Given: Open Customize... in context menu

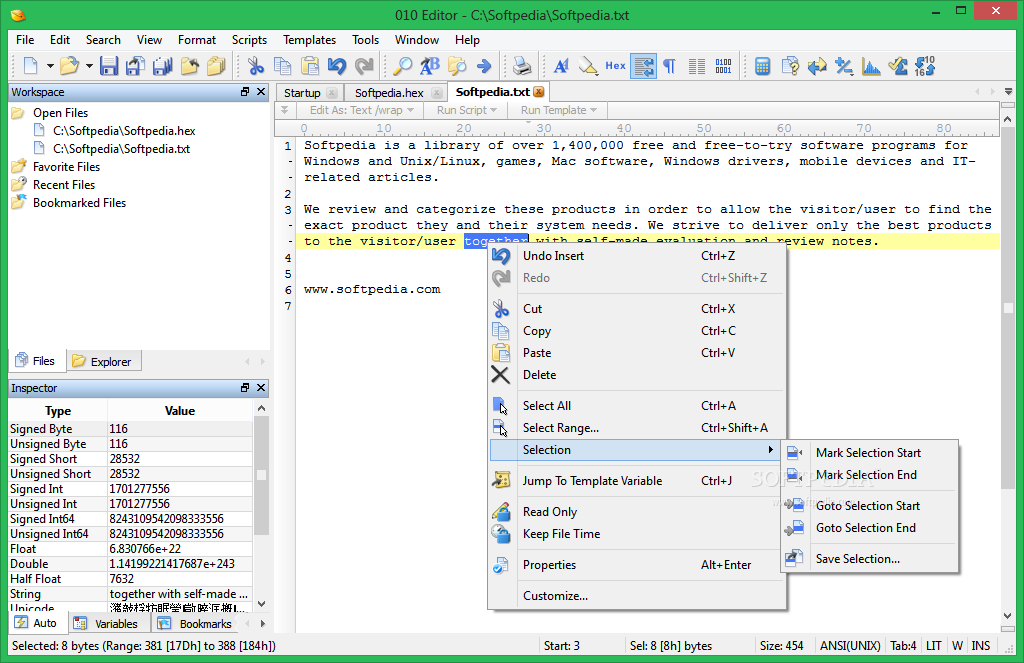Looking at the screenshot, I should tap(637, 596).
